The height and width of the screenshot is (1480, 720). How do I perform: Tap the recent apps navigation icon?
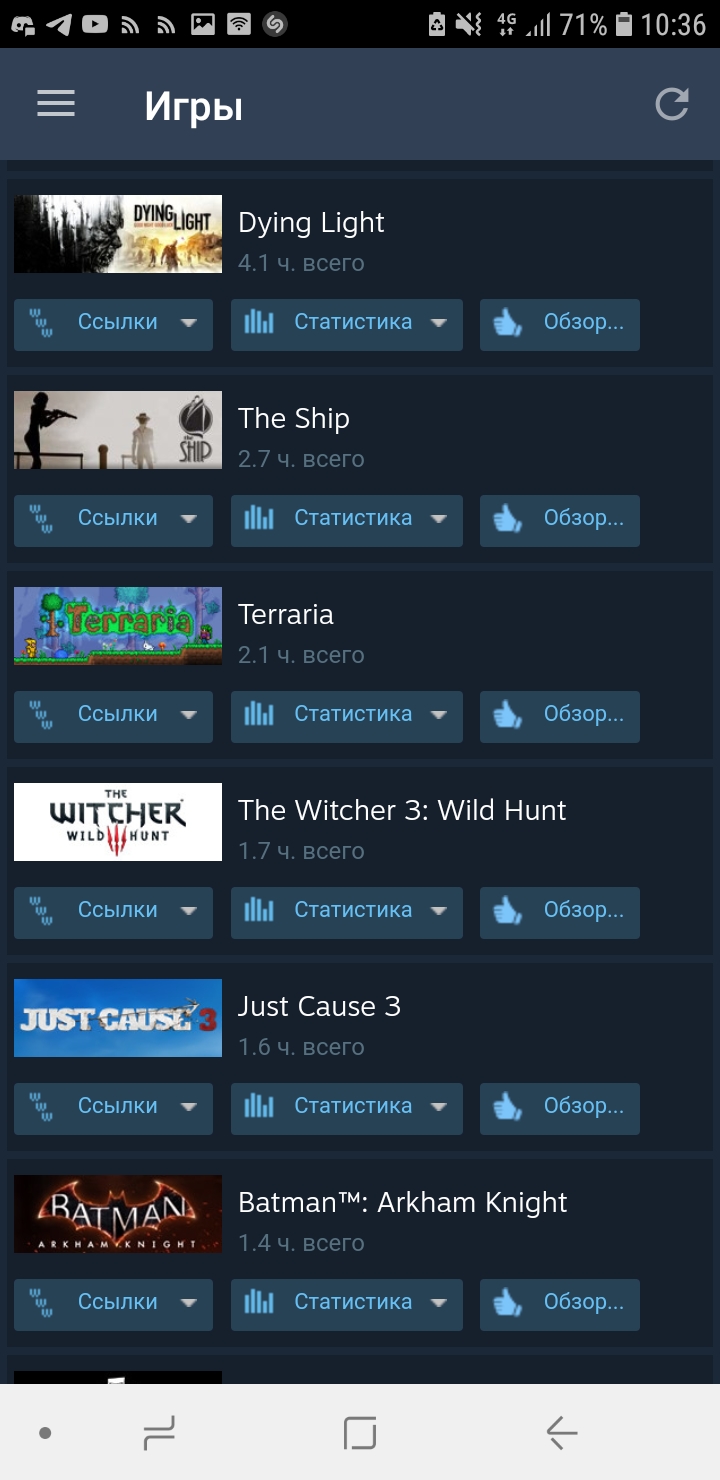pyautogui.click(x=159, y=1433)
